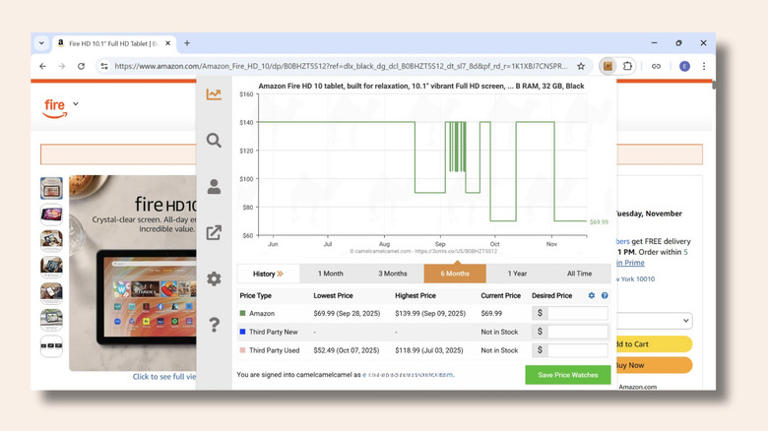Expand the dropdown arrow beside Fire logo
The image size is (768, 431).
click(76, 104)
